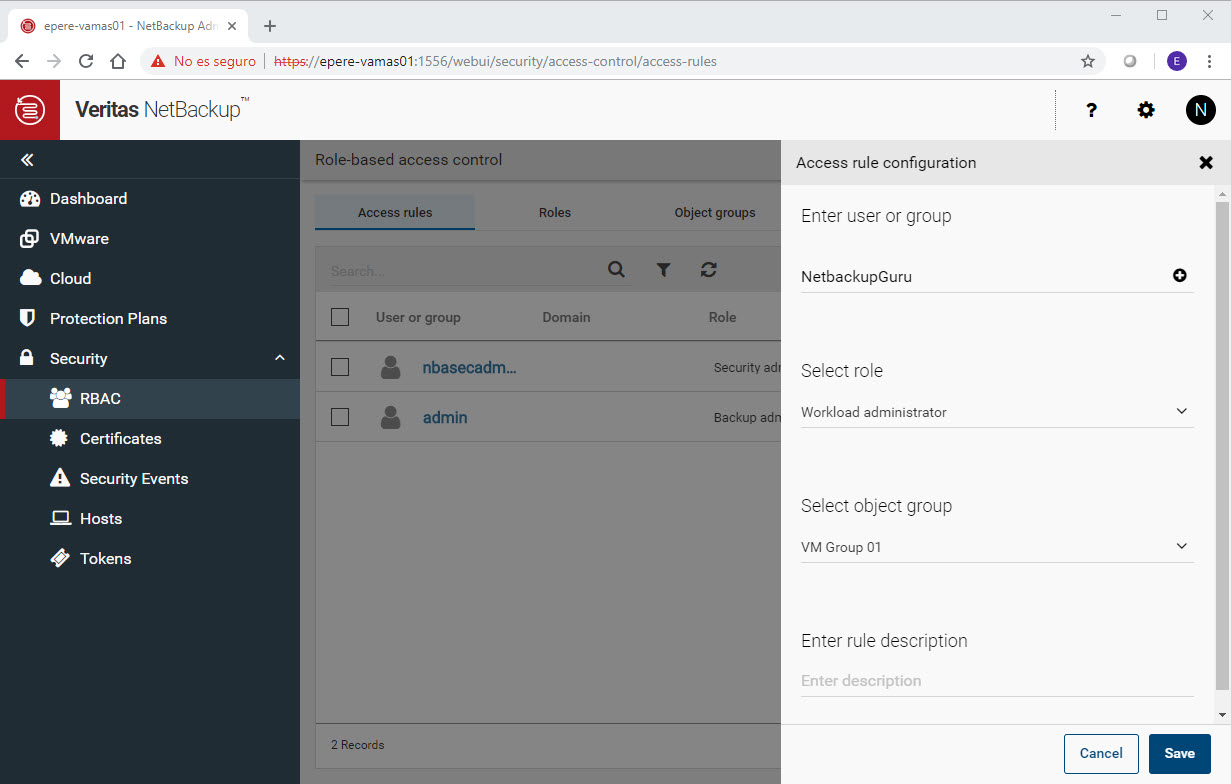Click the admin user icon
Viewport: 1231px width, 784px height.
coord(391,417)
